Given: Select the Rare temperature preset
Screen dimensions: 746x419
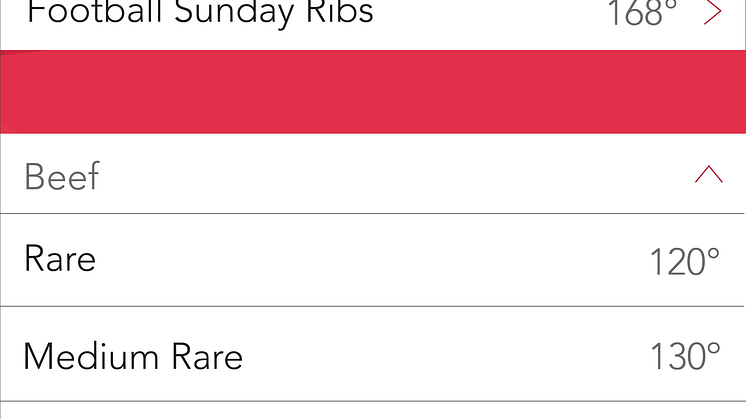Looking at the screenshot, I should (x=372, y=260).
